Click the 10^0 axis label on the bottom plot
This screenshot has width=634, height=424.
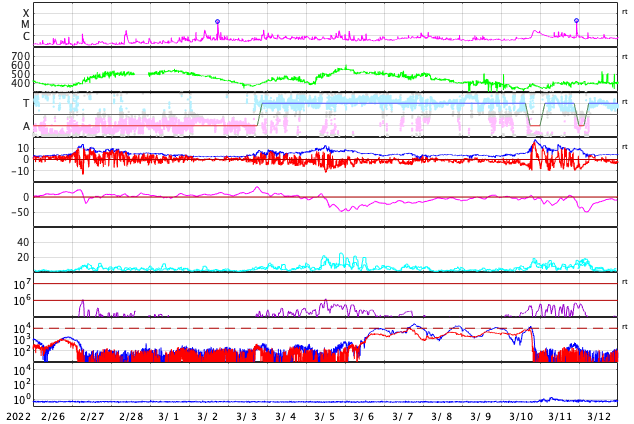tap(22, 400)
